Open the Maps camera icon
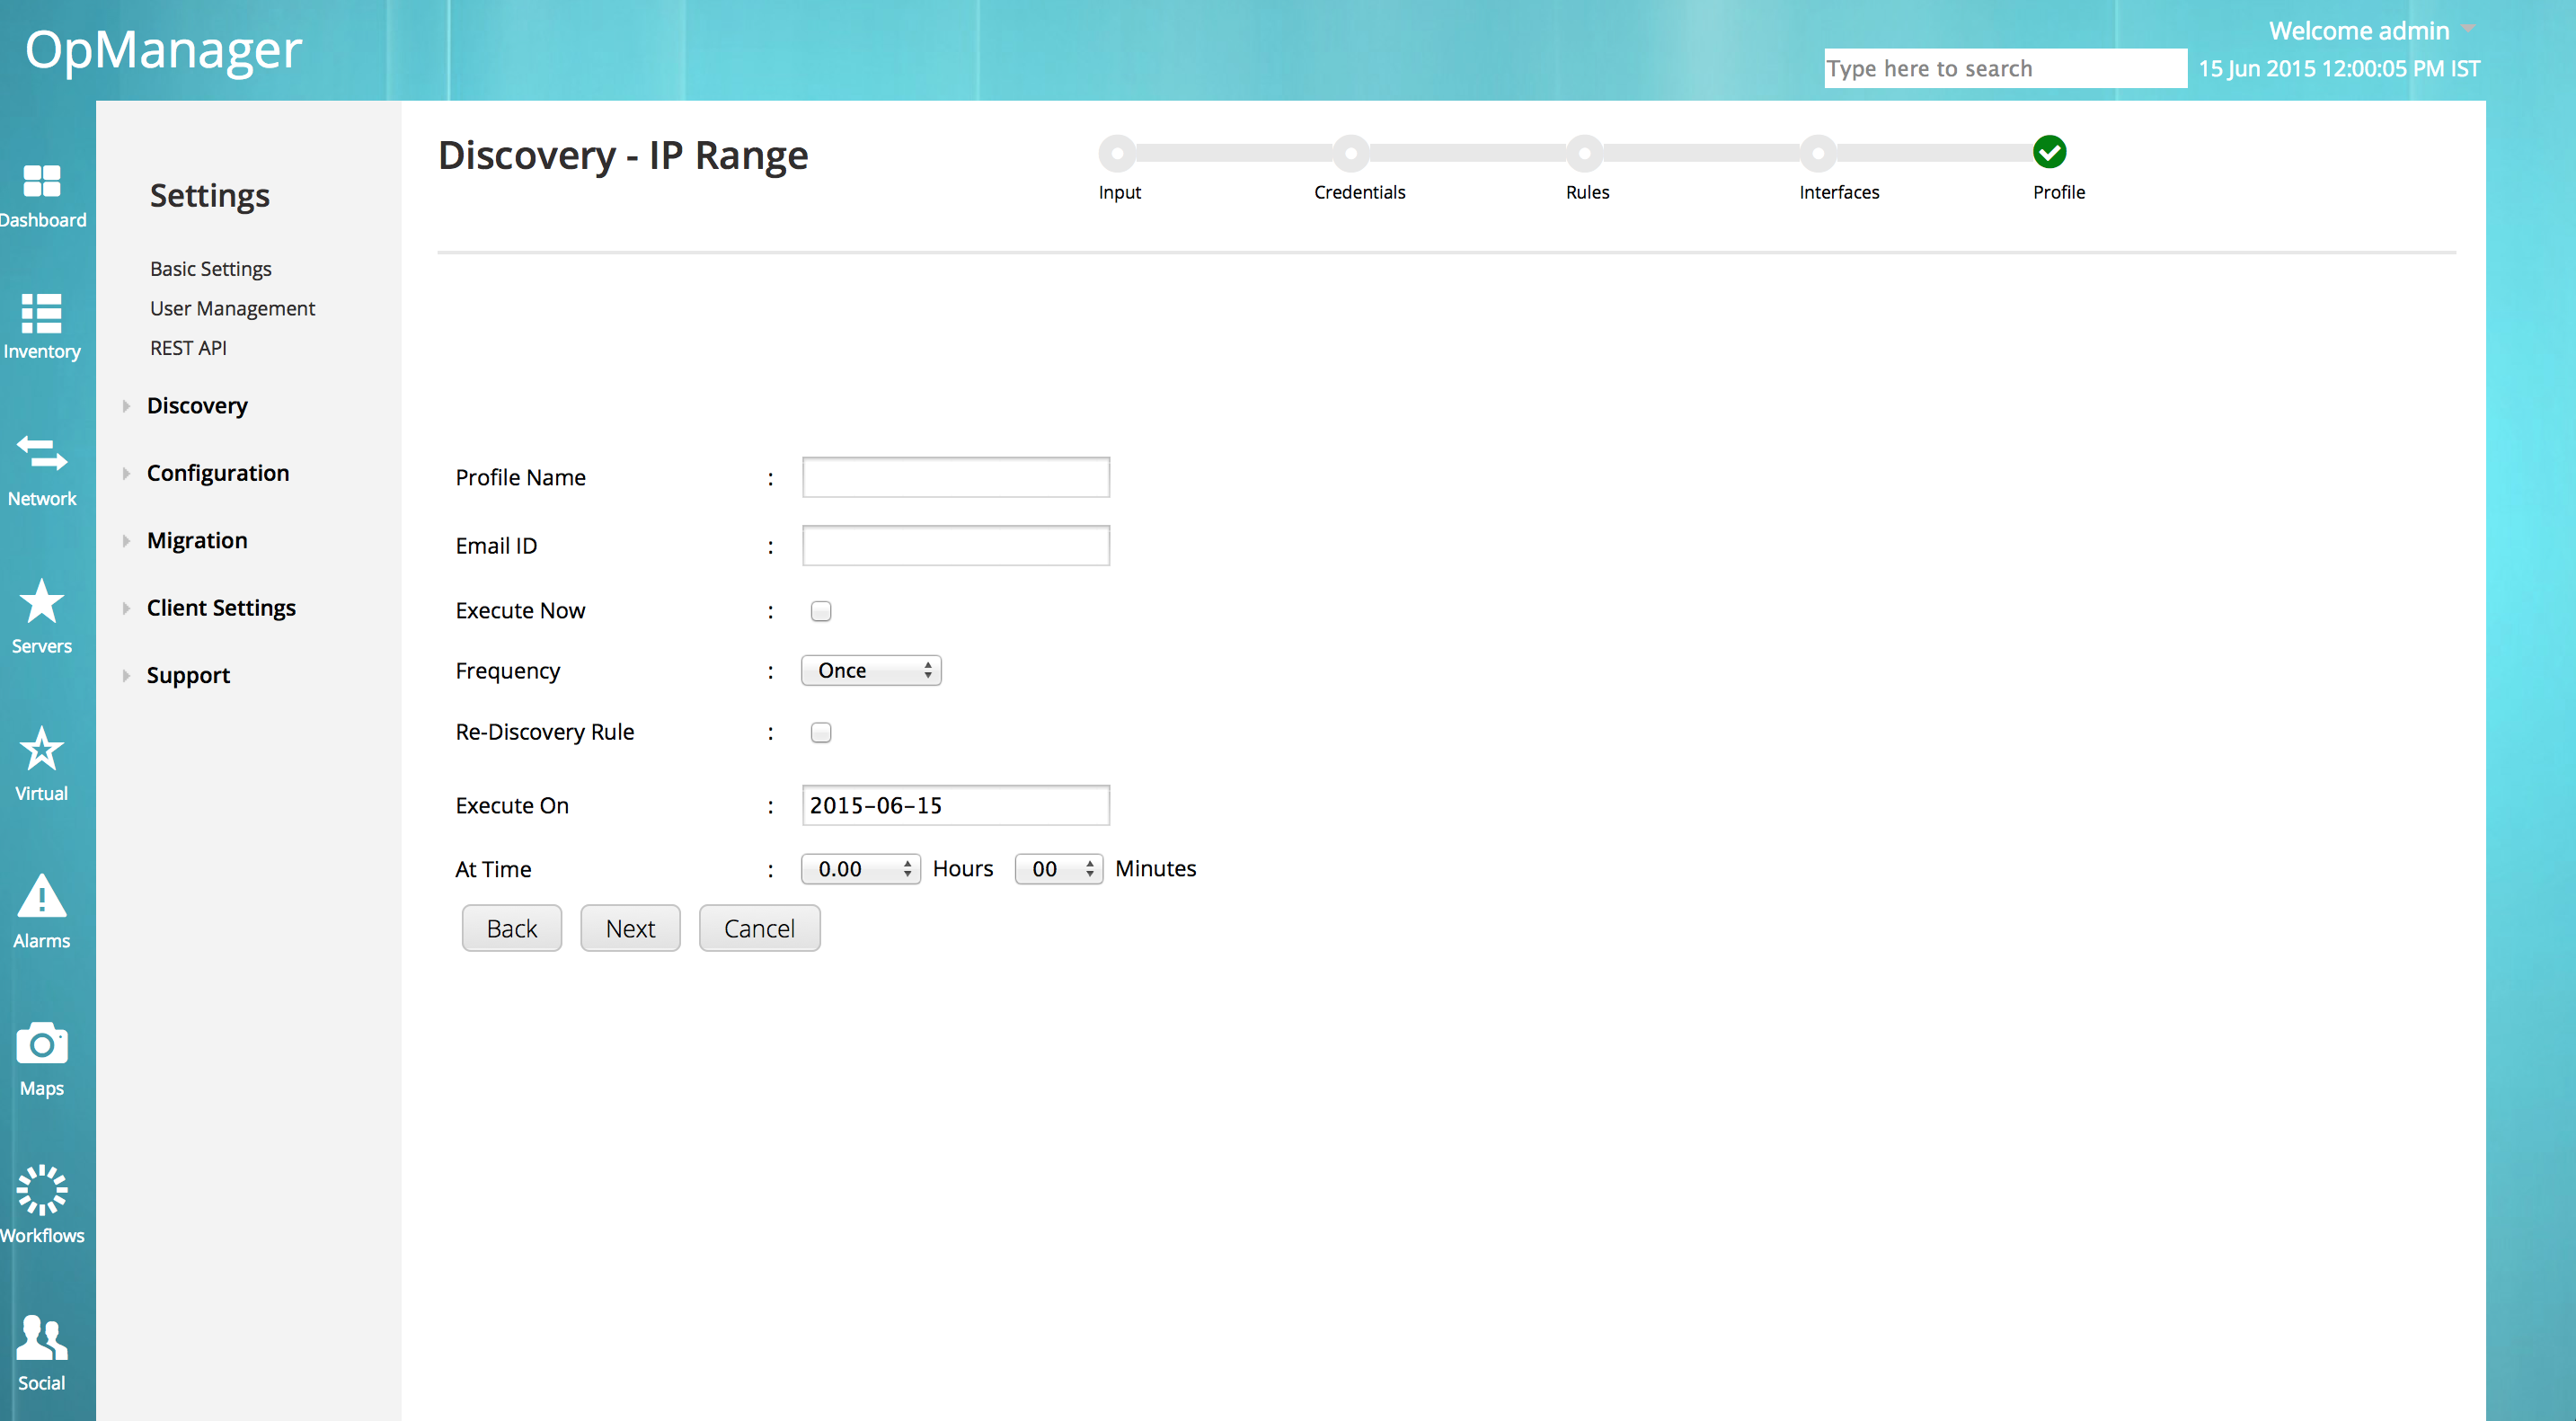This screenshot has width=2576, height=1421. point(41,1044)
